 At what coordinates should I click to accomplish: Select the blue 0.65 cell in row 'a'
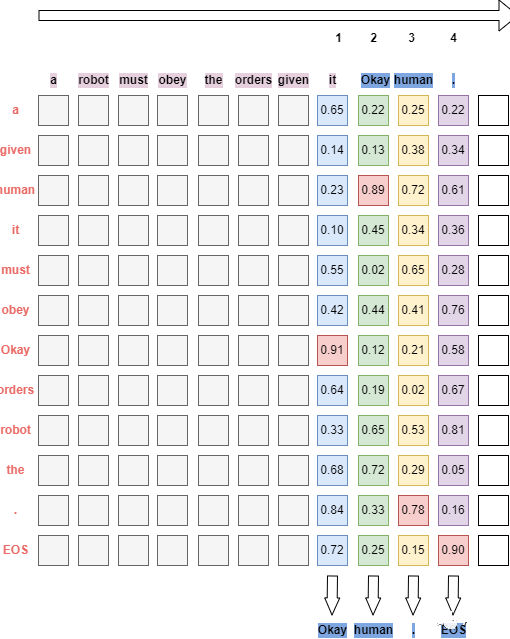[332, 110]
